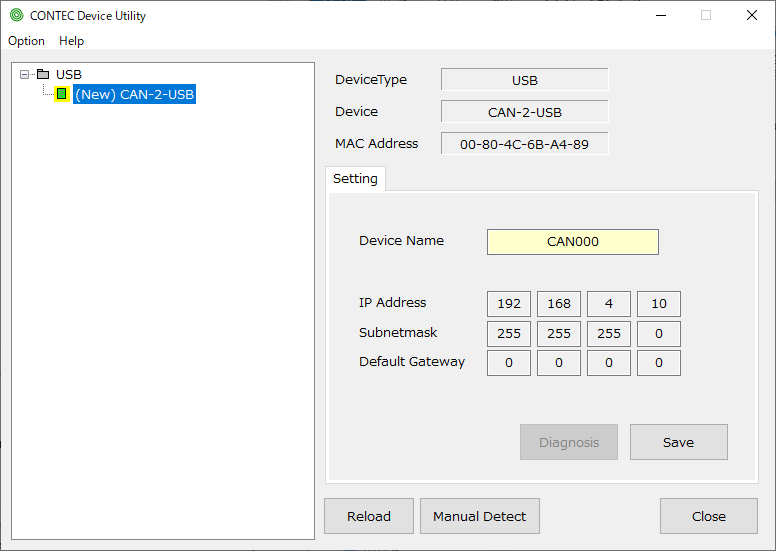
Task: Open the Option menu
Action: (x=26, y=41)
